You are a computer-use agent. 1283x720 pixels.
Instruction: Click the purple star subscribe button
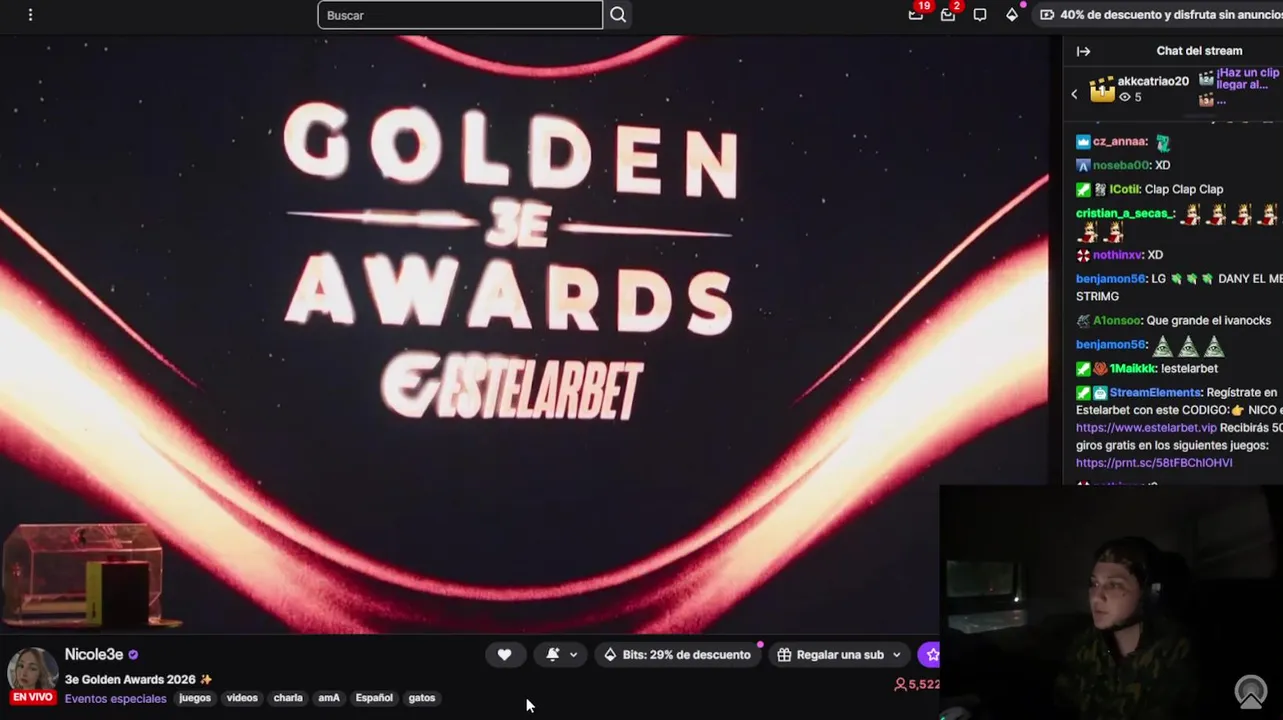pos(930,655)
